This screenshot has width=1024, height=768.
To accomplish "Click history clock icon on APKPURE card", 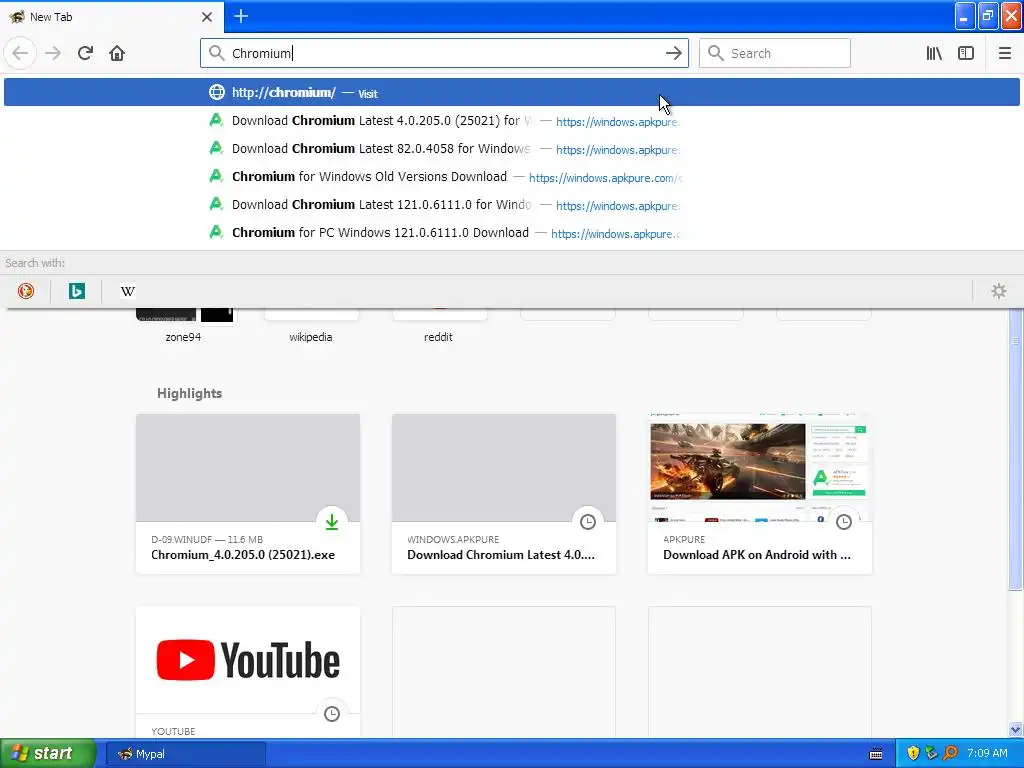I will pyautogui.click(x=844, y=522).
